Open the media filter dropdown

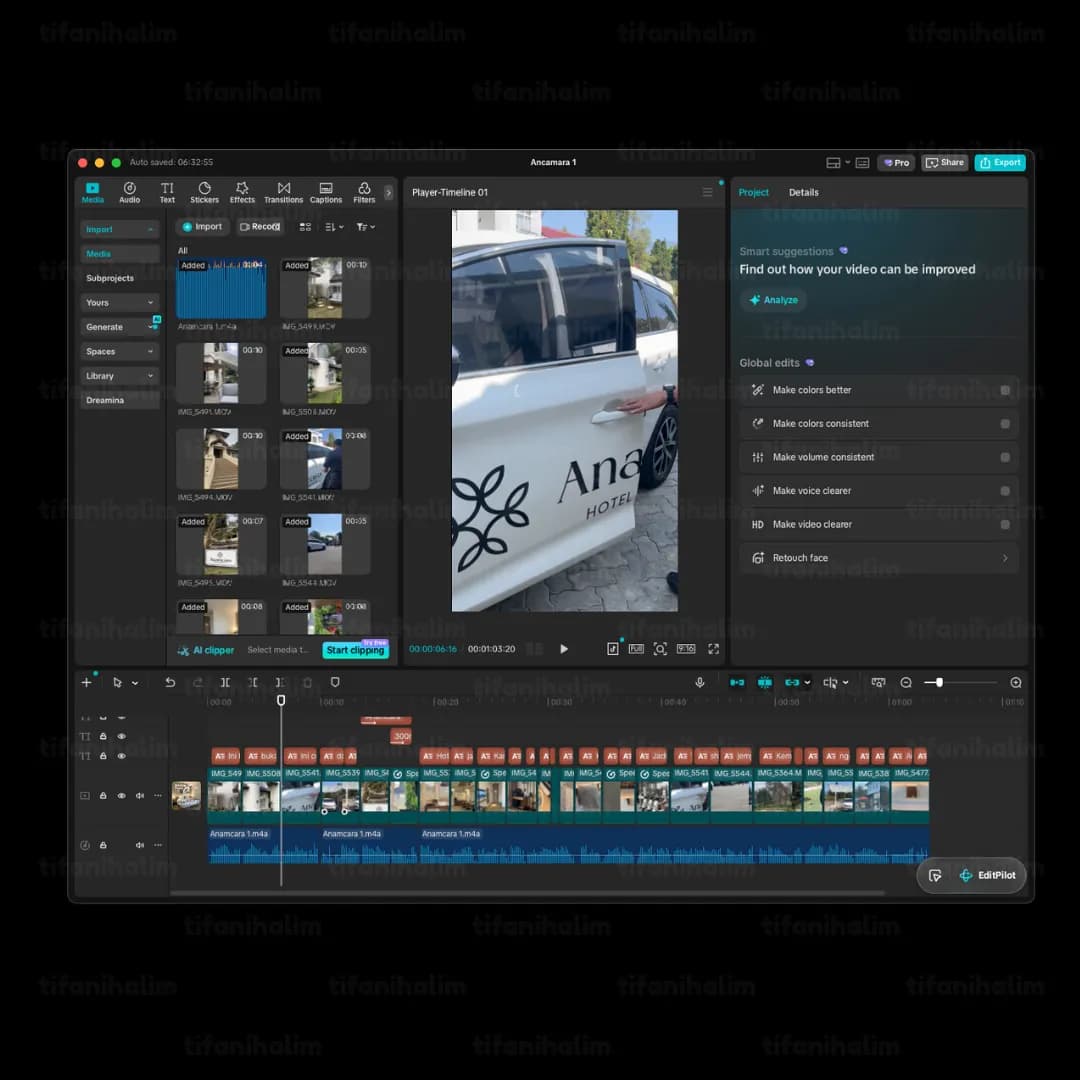click(366, 227)
